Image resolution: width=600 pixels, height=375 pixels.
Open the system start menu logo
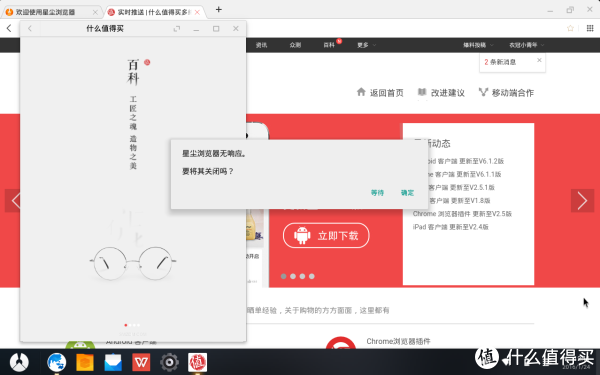coord(19,362)
